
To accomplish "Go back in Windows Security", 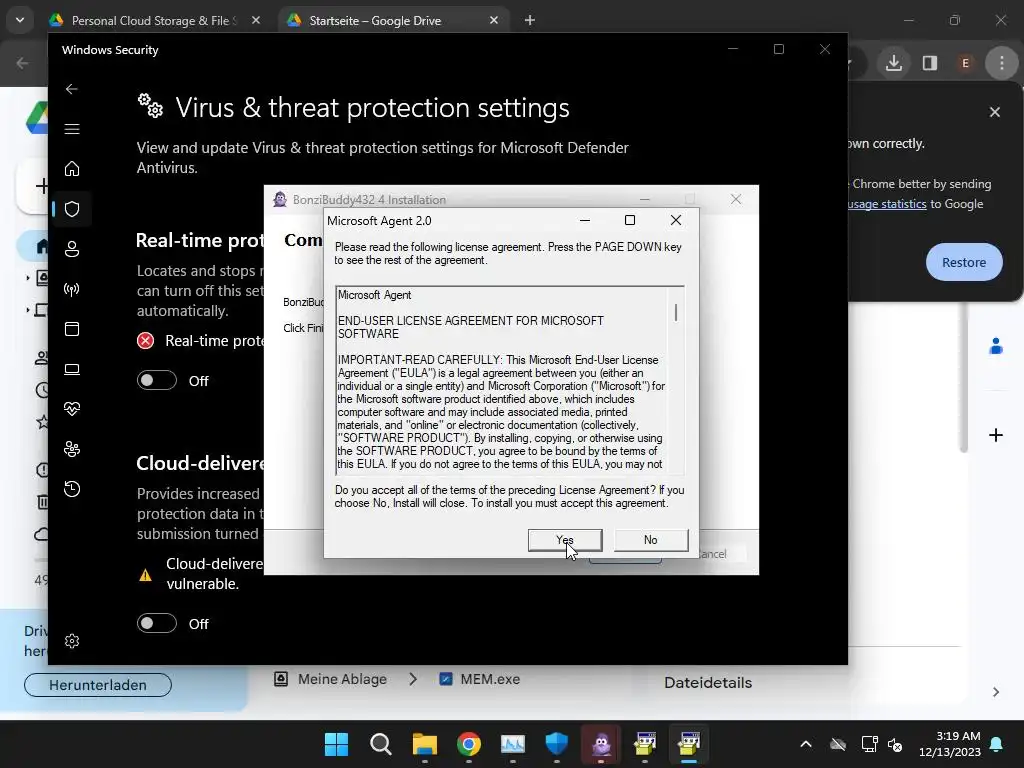I will tap(72, 89).
